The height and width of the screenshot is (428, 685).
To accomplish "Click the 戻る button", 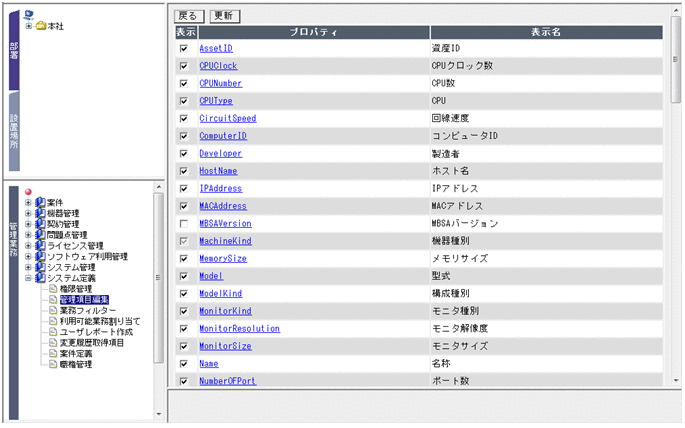I will [189, 16].
